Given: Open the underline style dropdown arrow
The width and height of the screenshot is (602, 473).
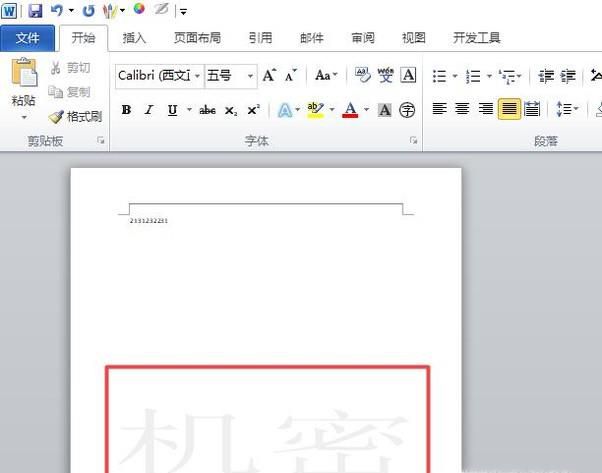Looking at the screenshot, I should (x=189, y=109).
